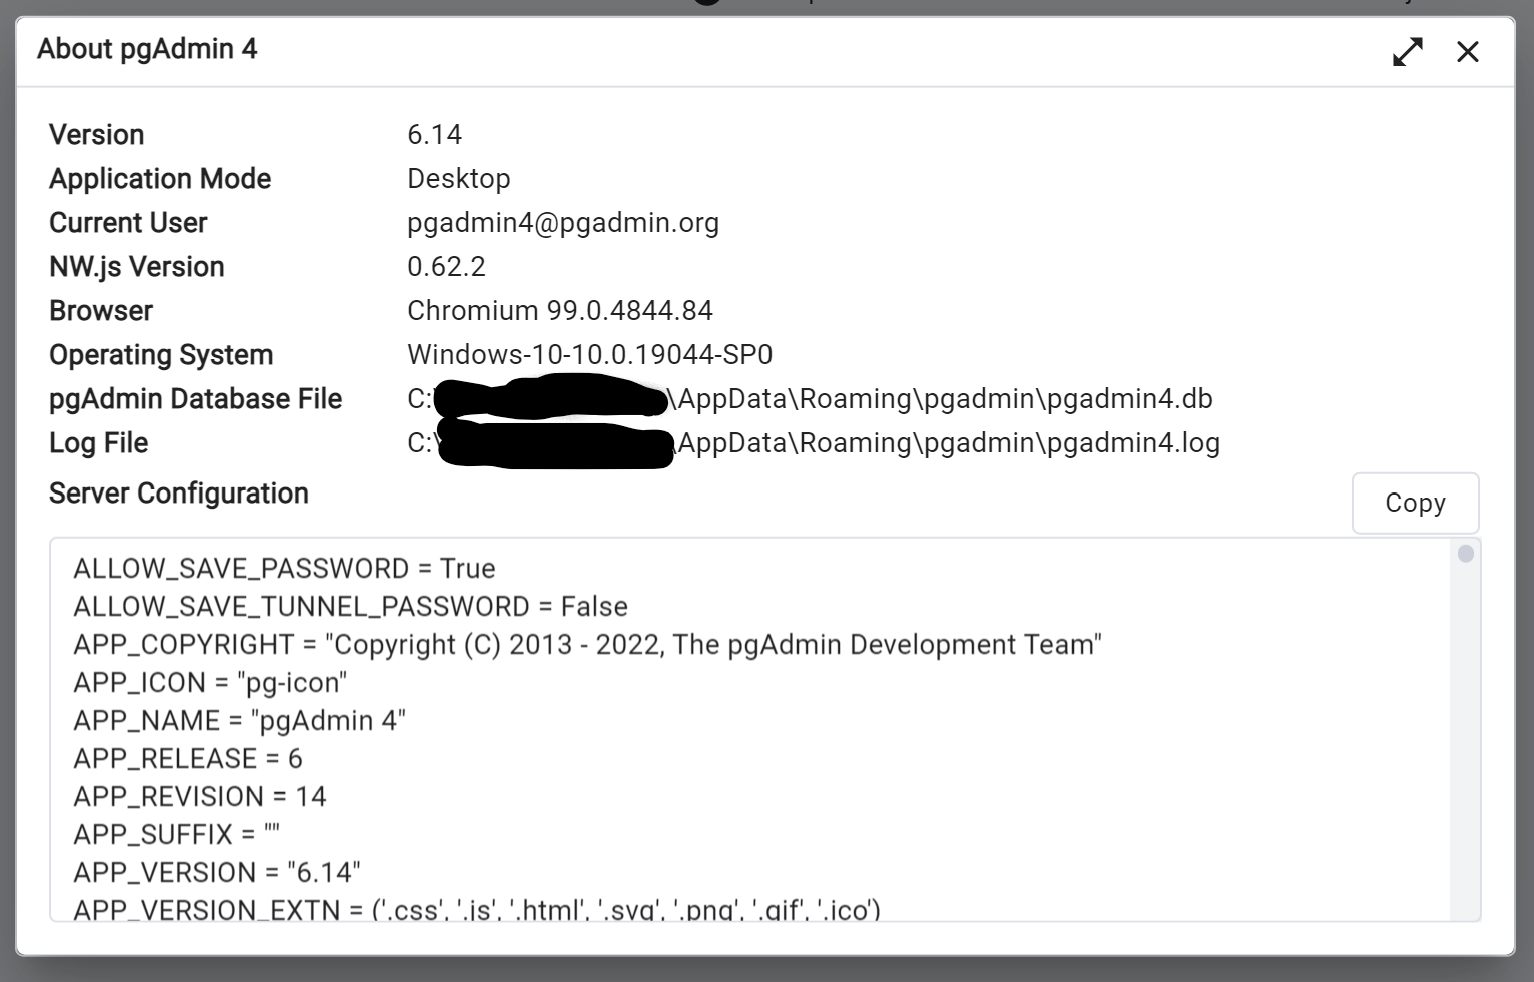The height and width of the screenshot is (982, 1534).
Task: Click the ALLOW_SAVE_PASSWORD line in configuration
Action: 284,569
